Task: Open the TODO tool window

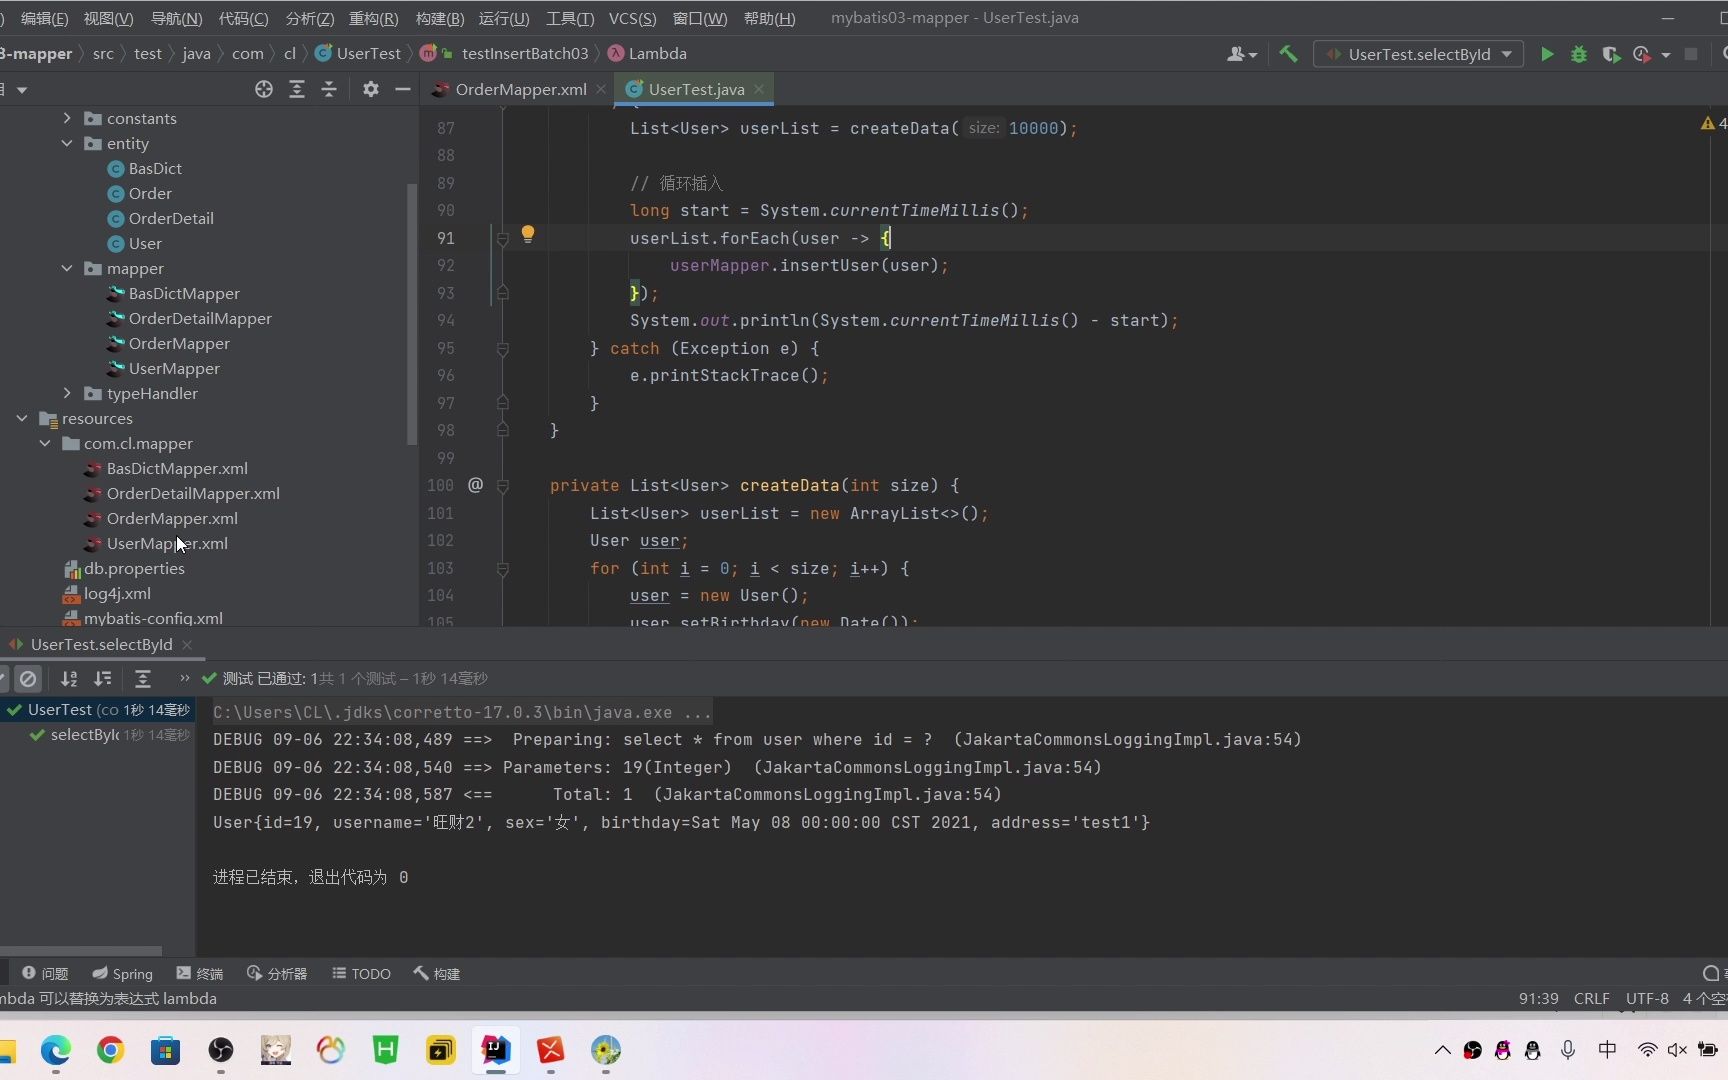Action: [x=361, y=974]
